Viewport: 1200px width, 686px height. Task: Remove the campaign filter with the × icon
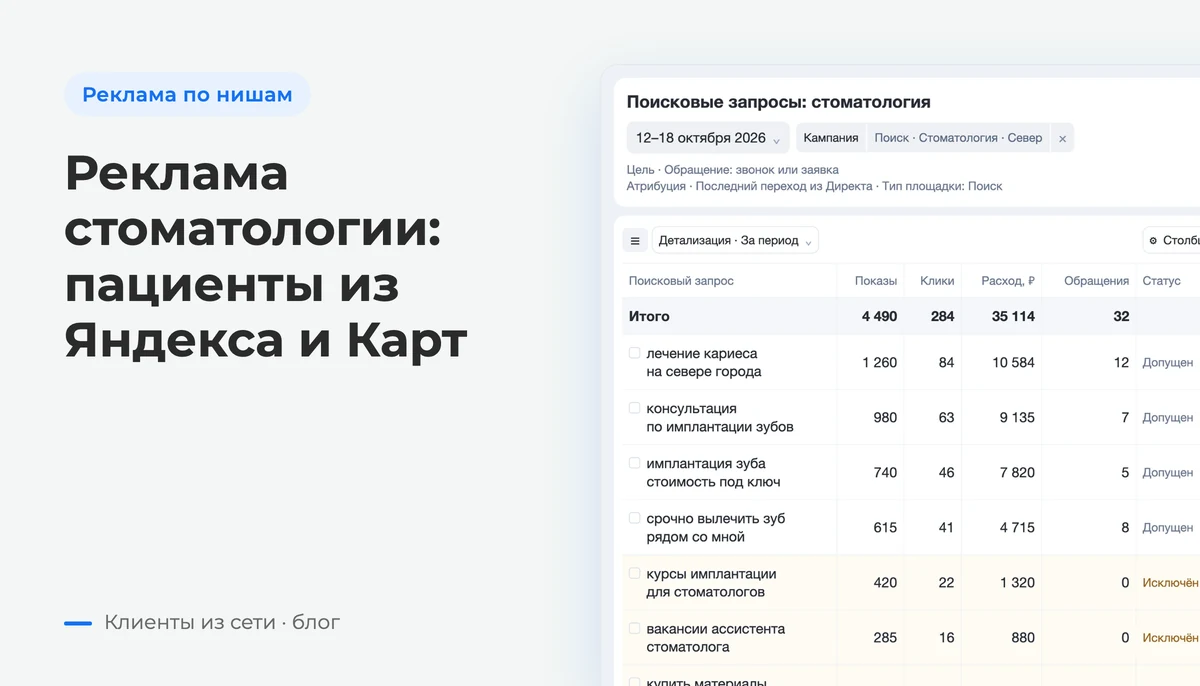(x=1062, y=139)
